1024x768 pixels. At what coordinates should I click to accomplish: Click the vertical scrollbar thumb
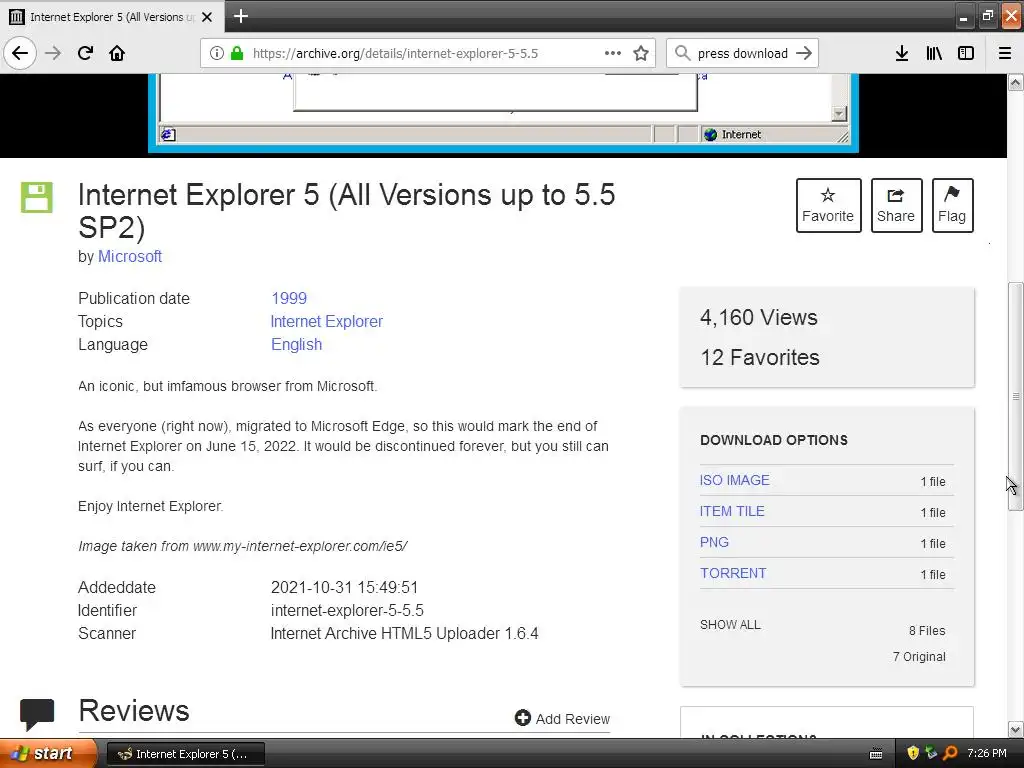(x=1016, y=396)
